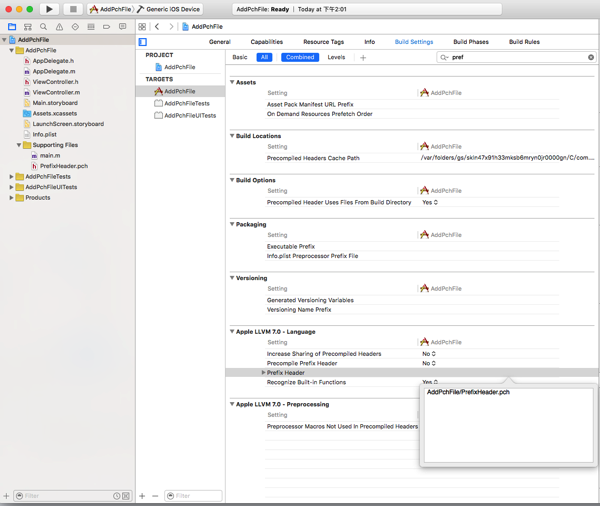The image size is (600, 506).
Task: Open the Info tab
Action: pos(369,42)
